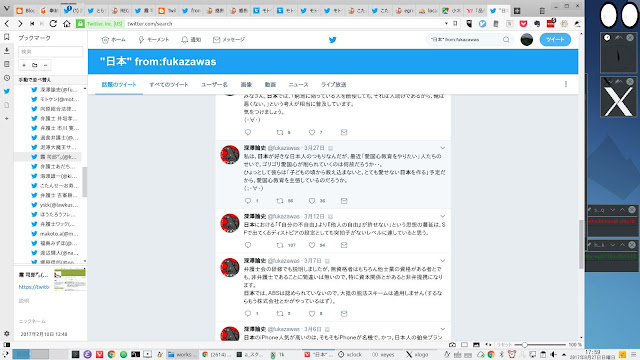Viewport: 640px width, 360px height.
Task: Go back to the previous page
Action: tap(7, 24)
